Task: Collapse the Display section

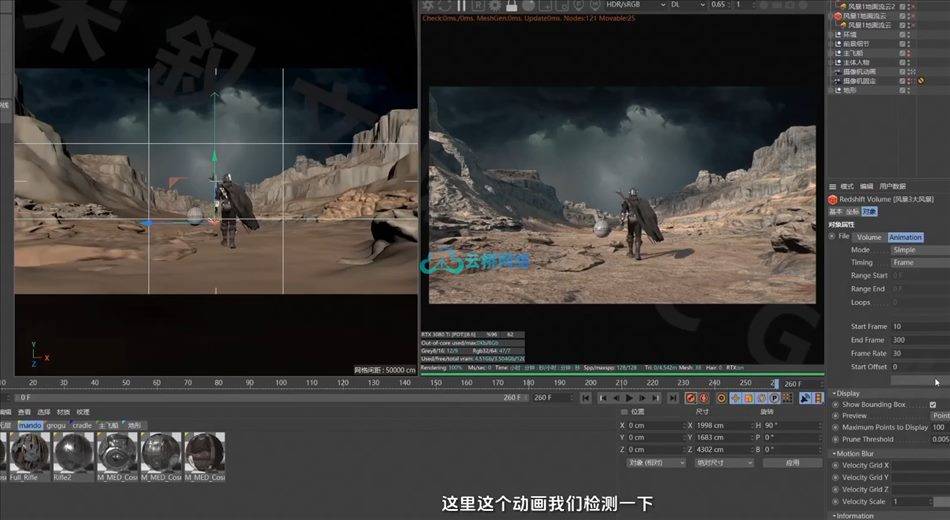Action: [846, 393]
